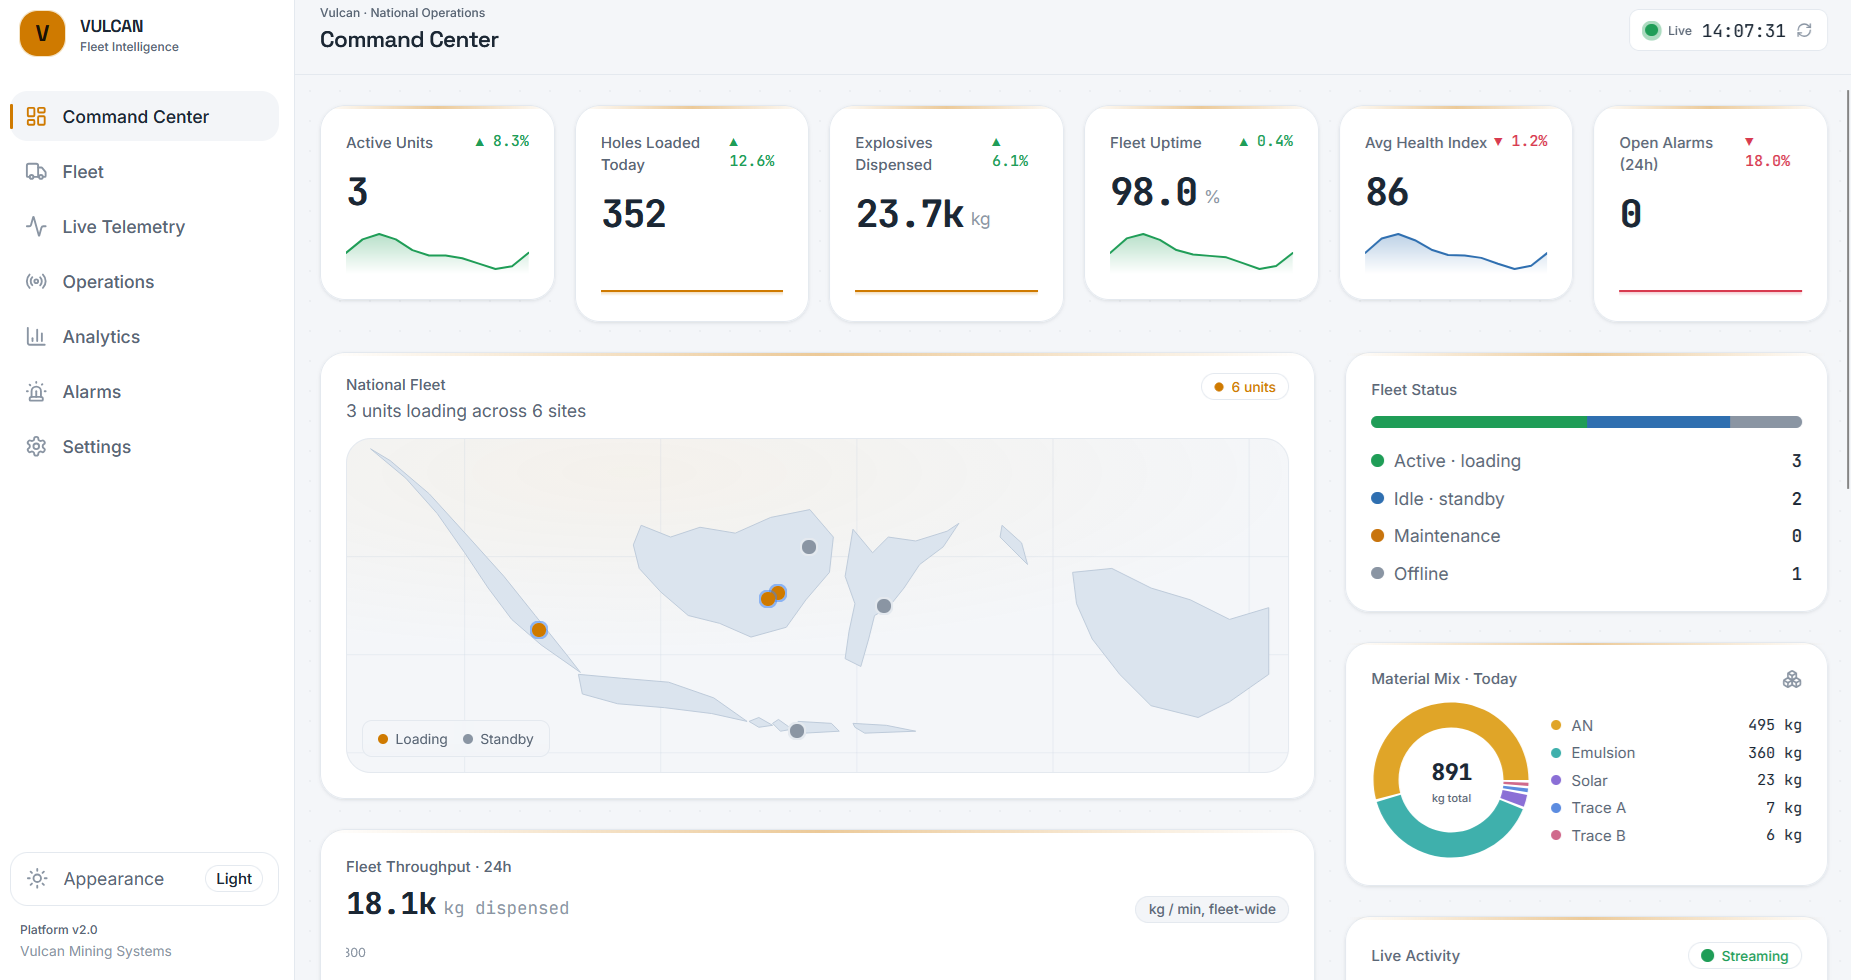Click the blue segment of the Fleet Status bar

point(1658,422)
